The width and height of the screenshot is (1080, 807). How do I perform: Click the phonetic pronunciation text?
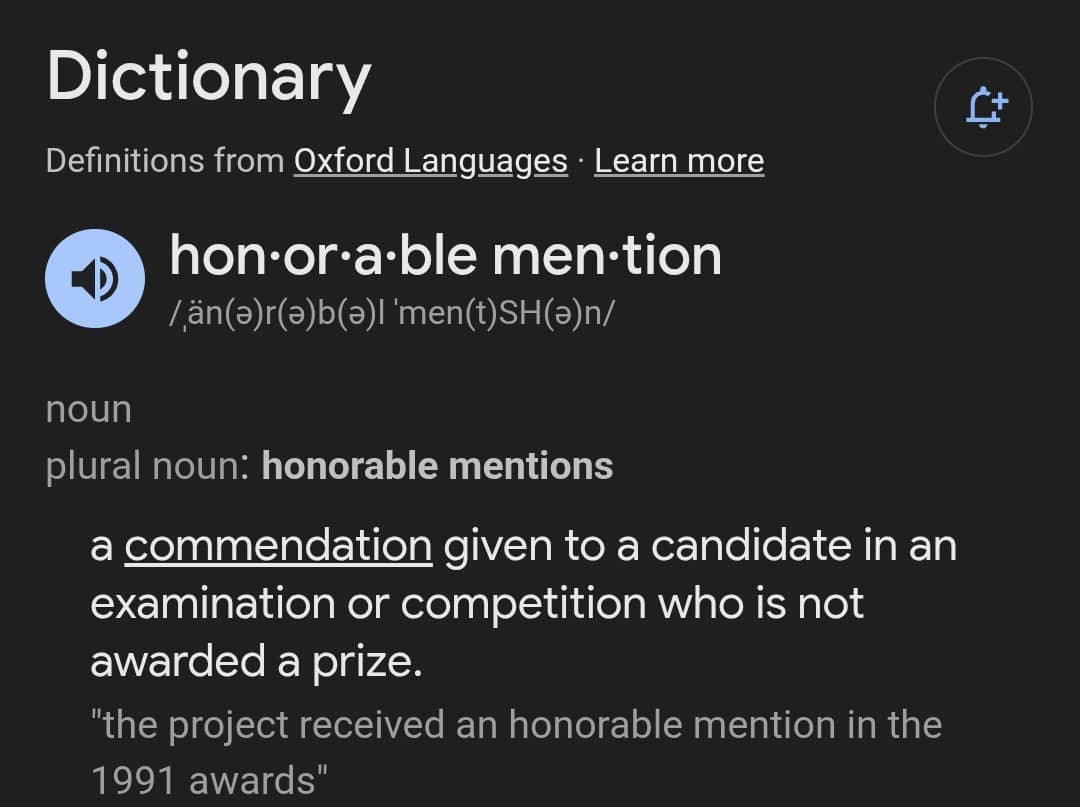[x=392, y=313]
